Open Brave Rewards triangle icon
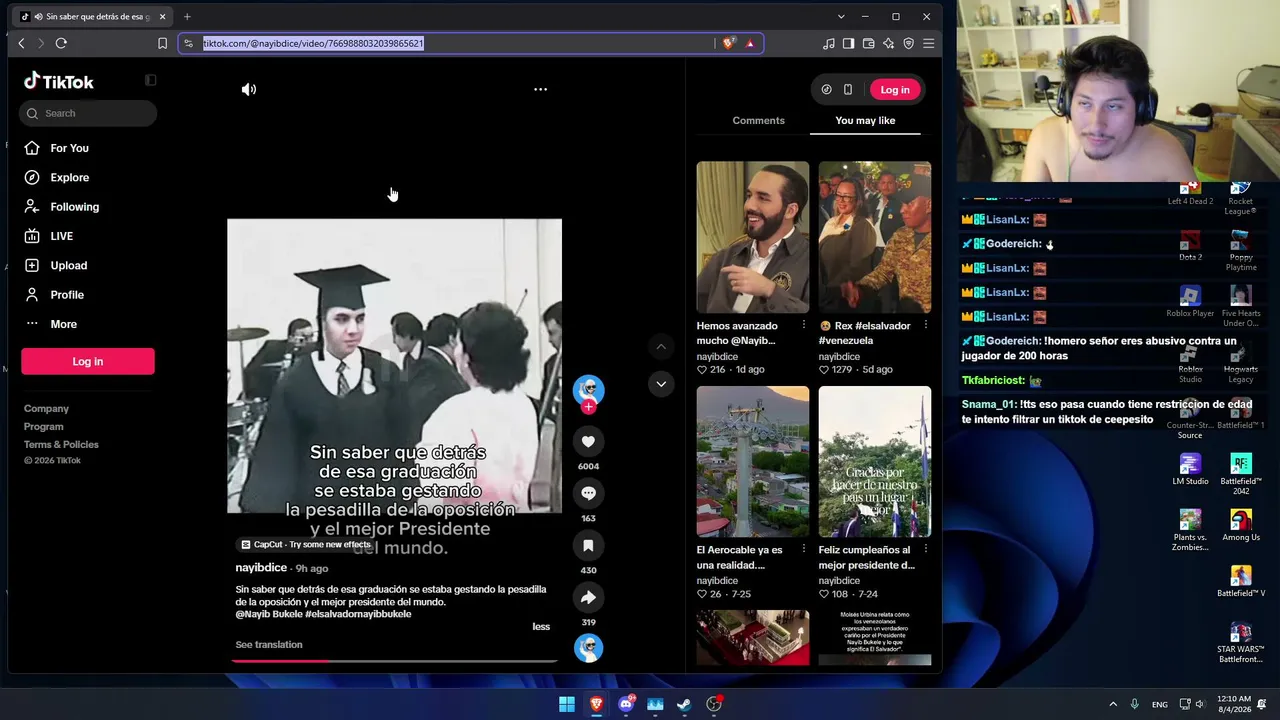The image size is (1280, 720). tap(750, 43)
